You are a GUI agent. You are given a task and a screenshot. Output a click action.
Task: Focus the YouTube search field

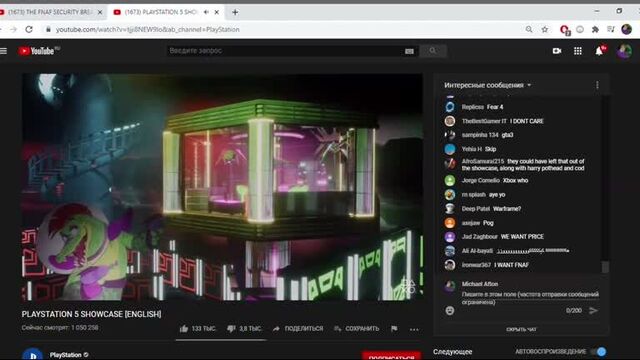coord(285,51)
